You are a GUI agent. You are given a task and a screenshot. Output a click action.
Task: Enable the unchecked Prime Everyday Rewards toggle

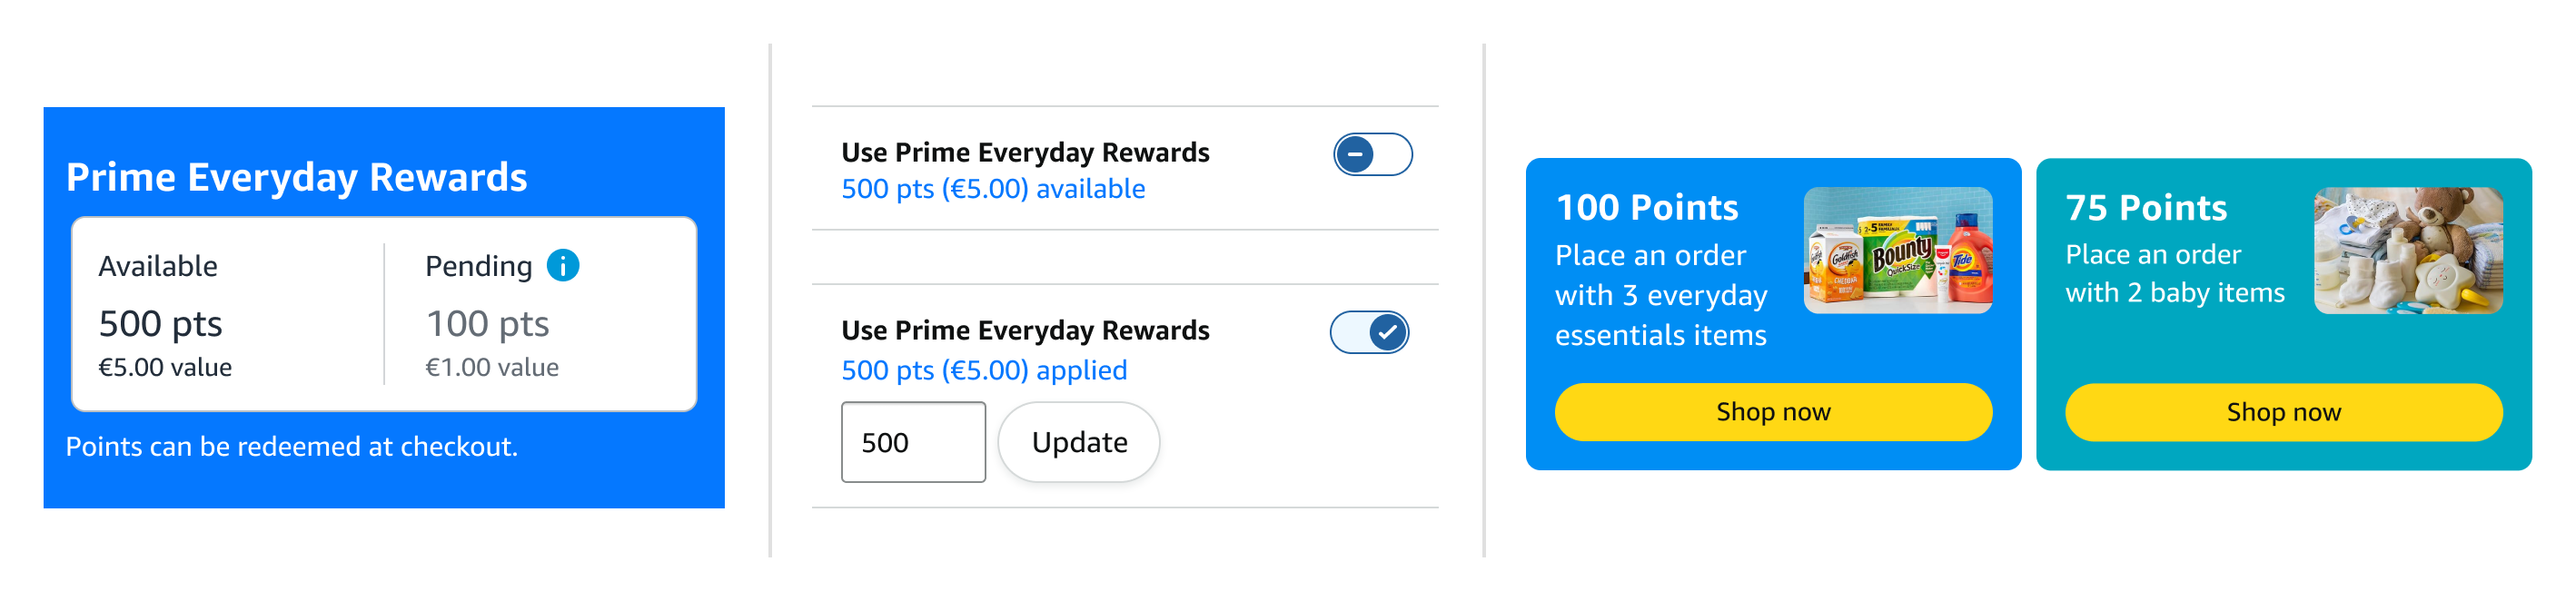point(1372,155)
